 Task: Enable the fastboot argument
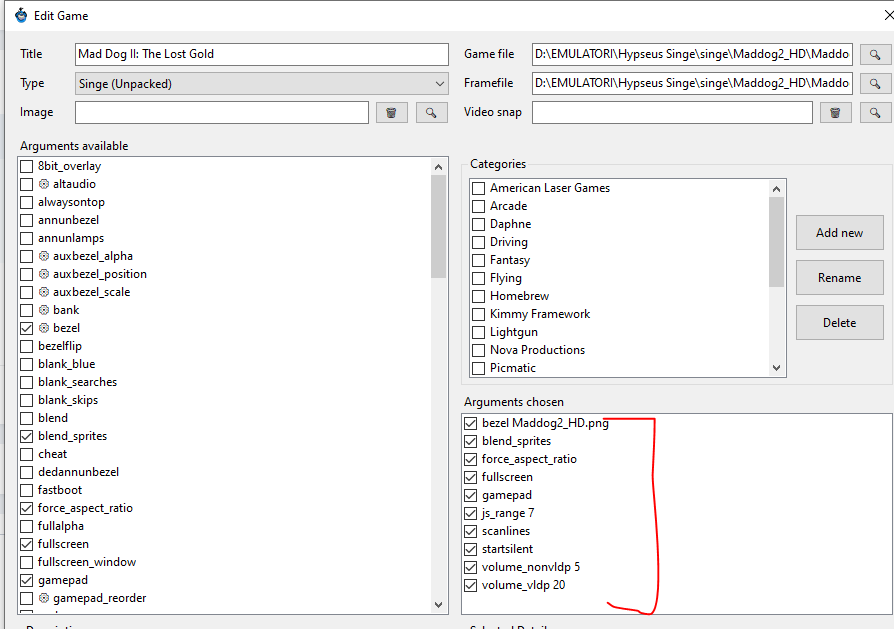tap(26, 490)
